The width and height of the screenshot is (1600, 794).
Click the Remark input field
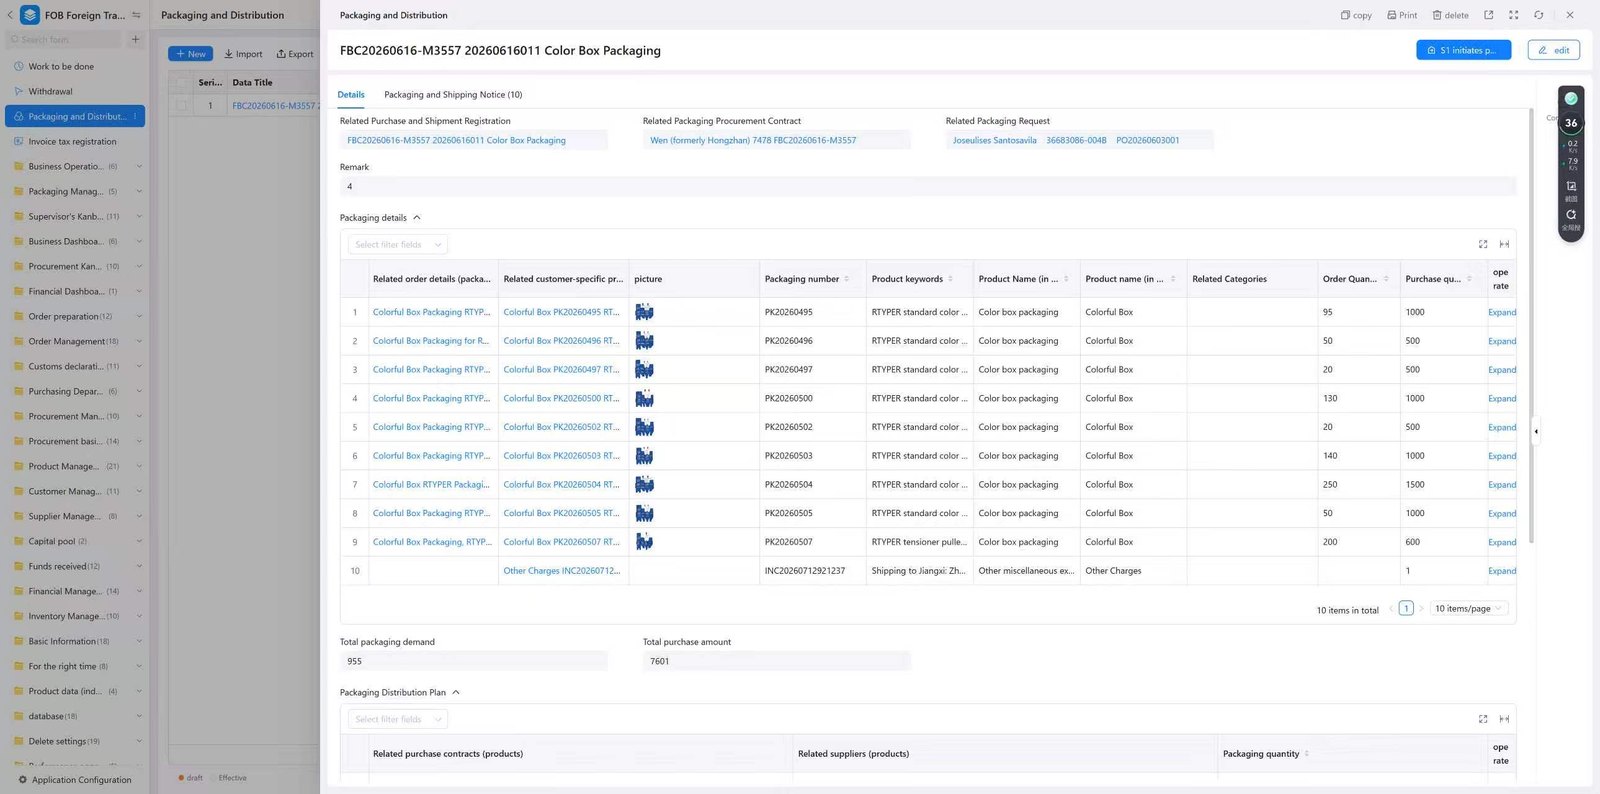928,186
